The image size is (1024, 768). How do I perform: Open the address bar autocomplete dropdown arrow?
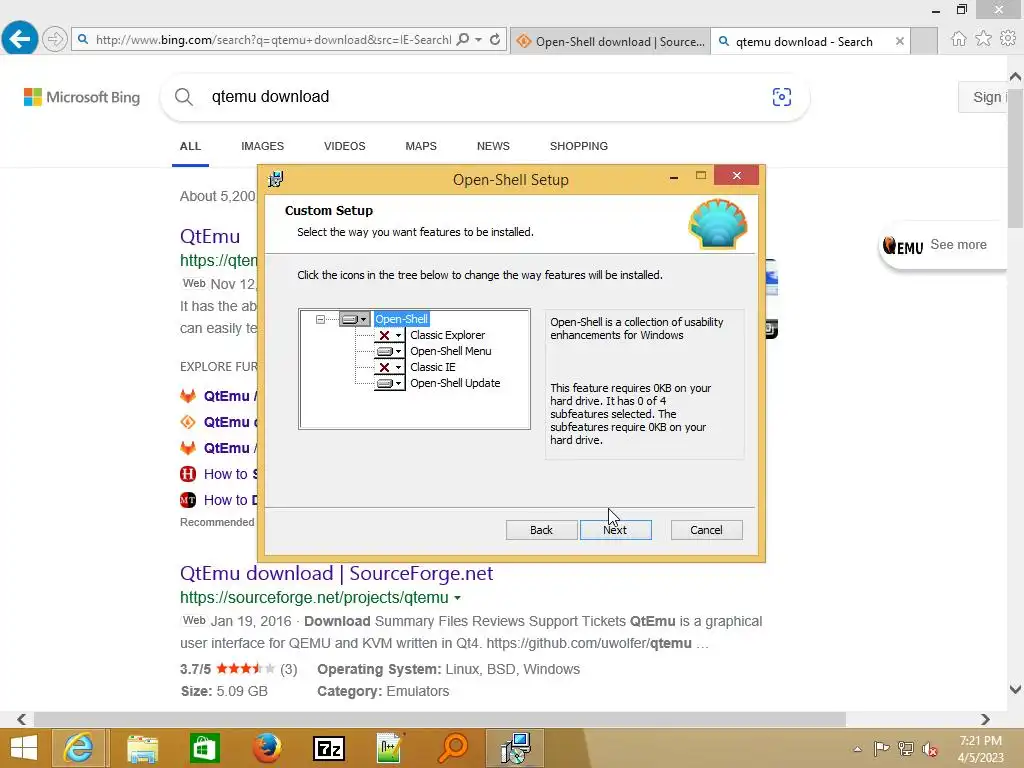pyautogui.click(x=479, y=40)
